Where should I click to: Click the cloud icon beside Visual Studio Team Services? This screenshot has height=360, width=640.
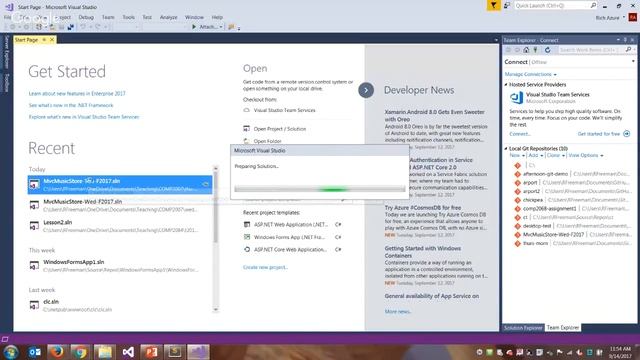[247, 110]
